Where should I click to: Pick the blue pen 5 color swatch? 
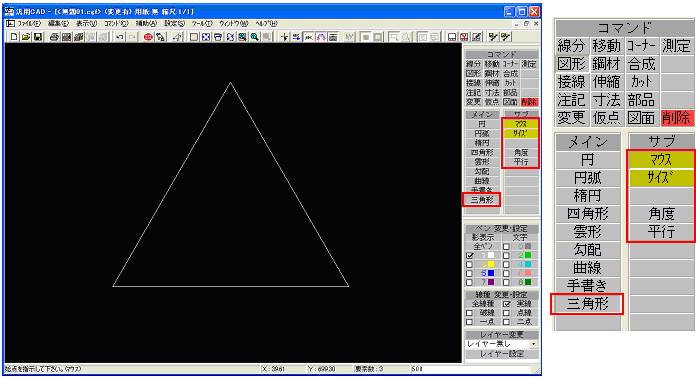click(491, 273)
